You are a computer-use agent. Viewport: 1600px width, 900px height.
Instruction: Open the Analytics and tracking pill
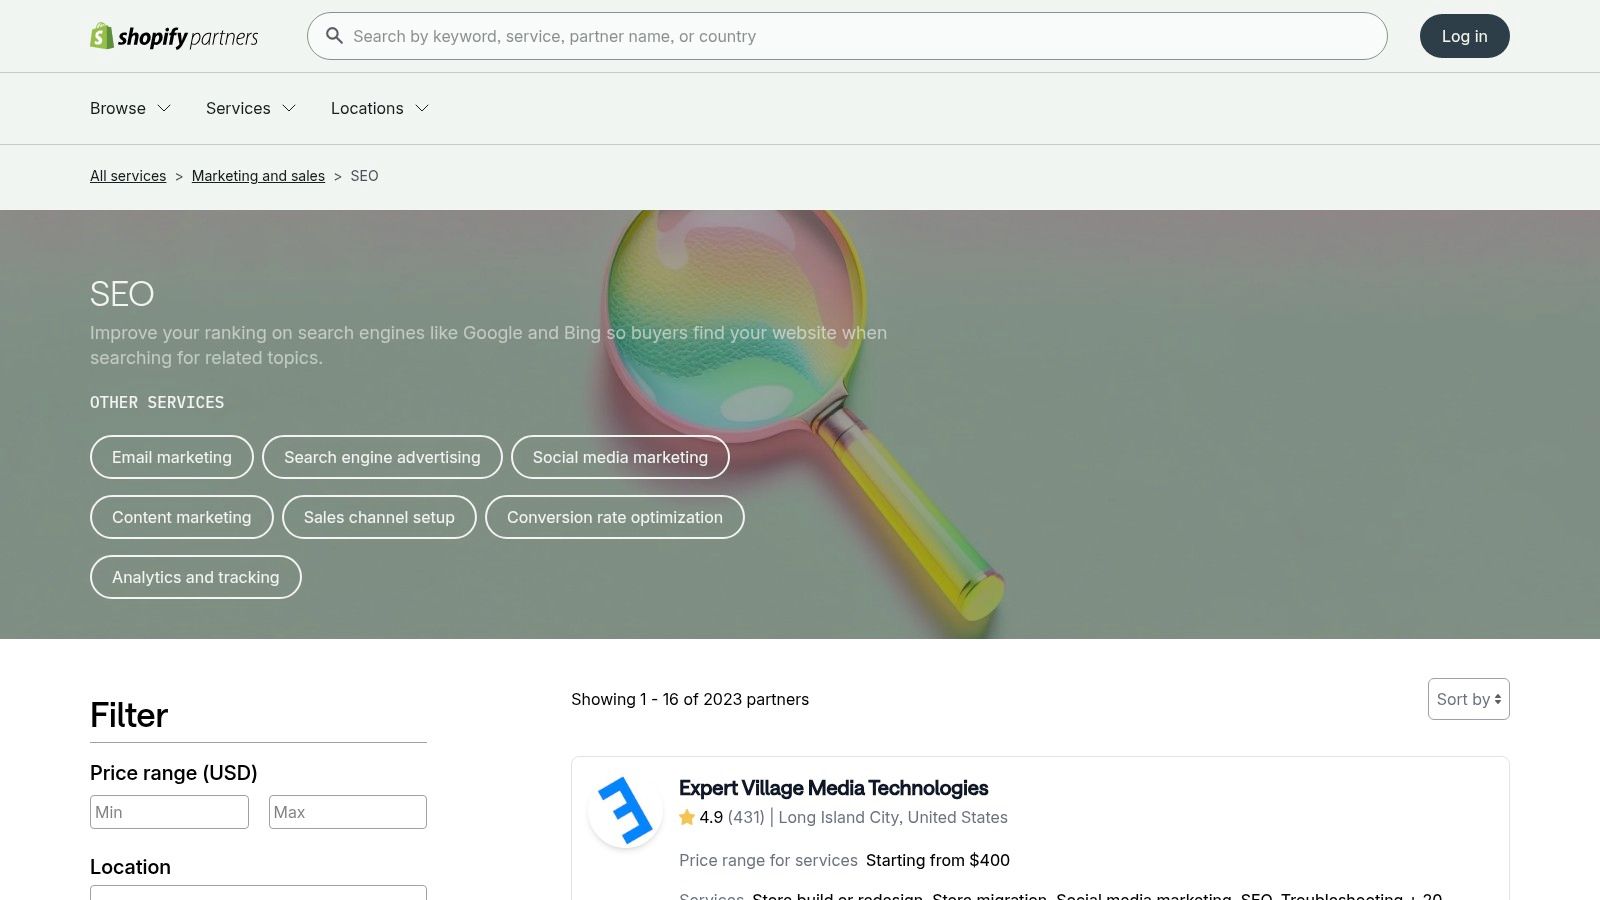pyautogui.click(x=196, y=577)
